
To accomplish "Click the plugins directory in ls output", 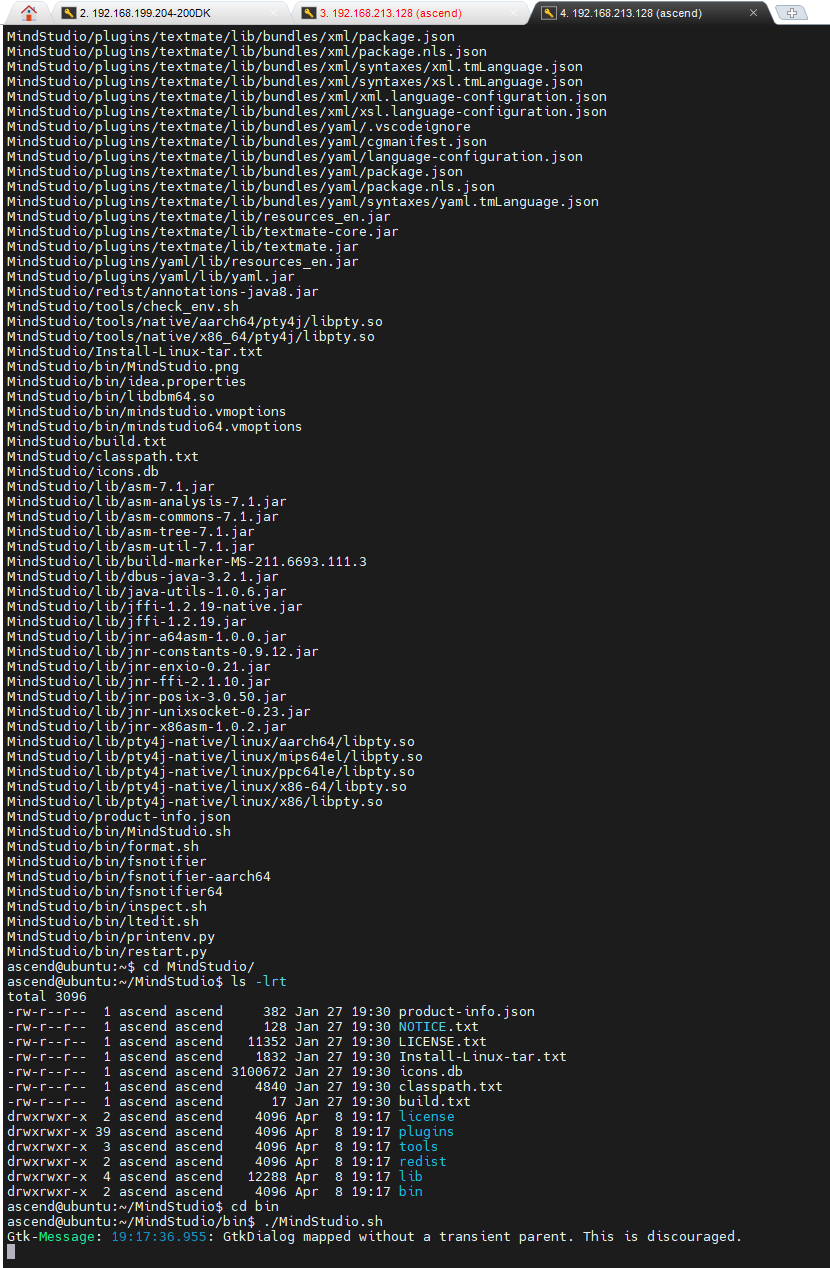I will tap(426, 1131).
